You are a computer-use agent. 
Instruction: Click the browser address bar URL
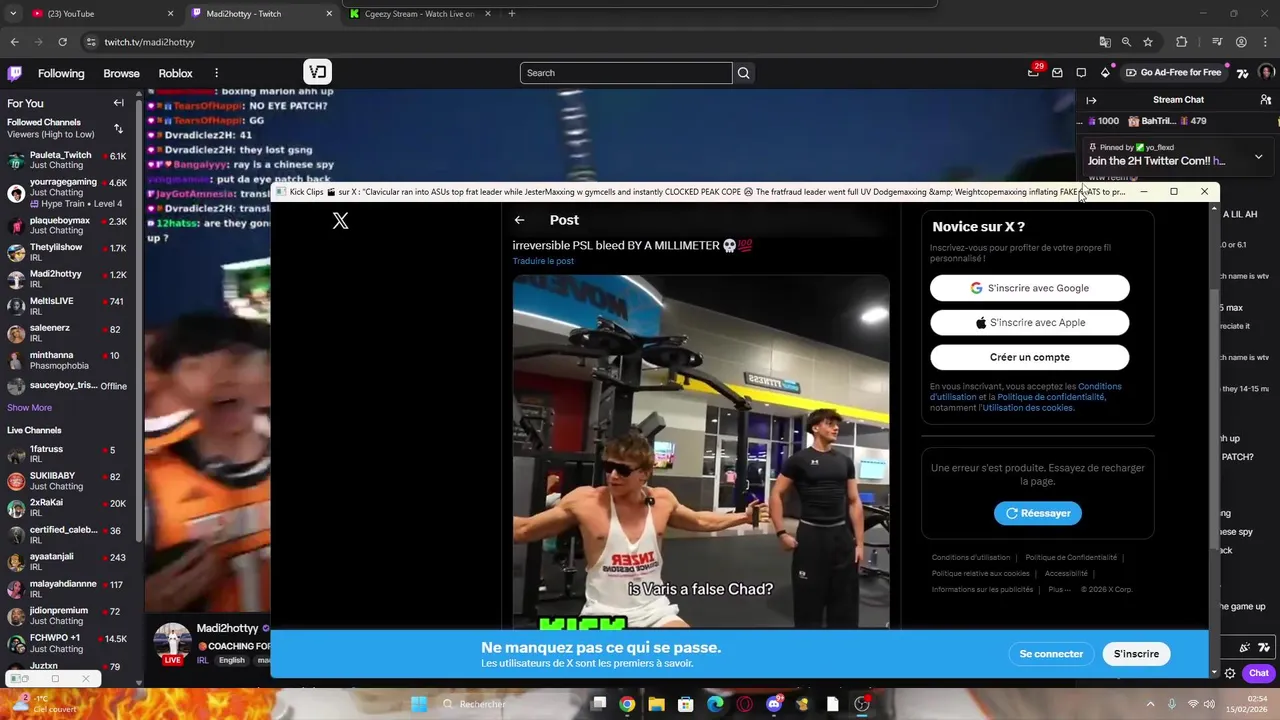(x=149, y=42)
